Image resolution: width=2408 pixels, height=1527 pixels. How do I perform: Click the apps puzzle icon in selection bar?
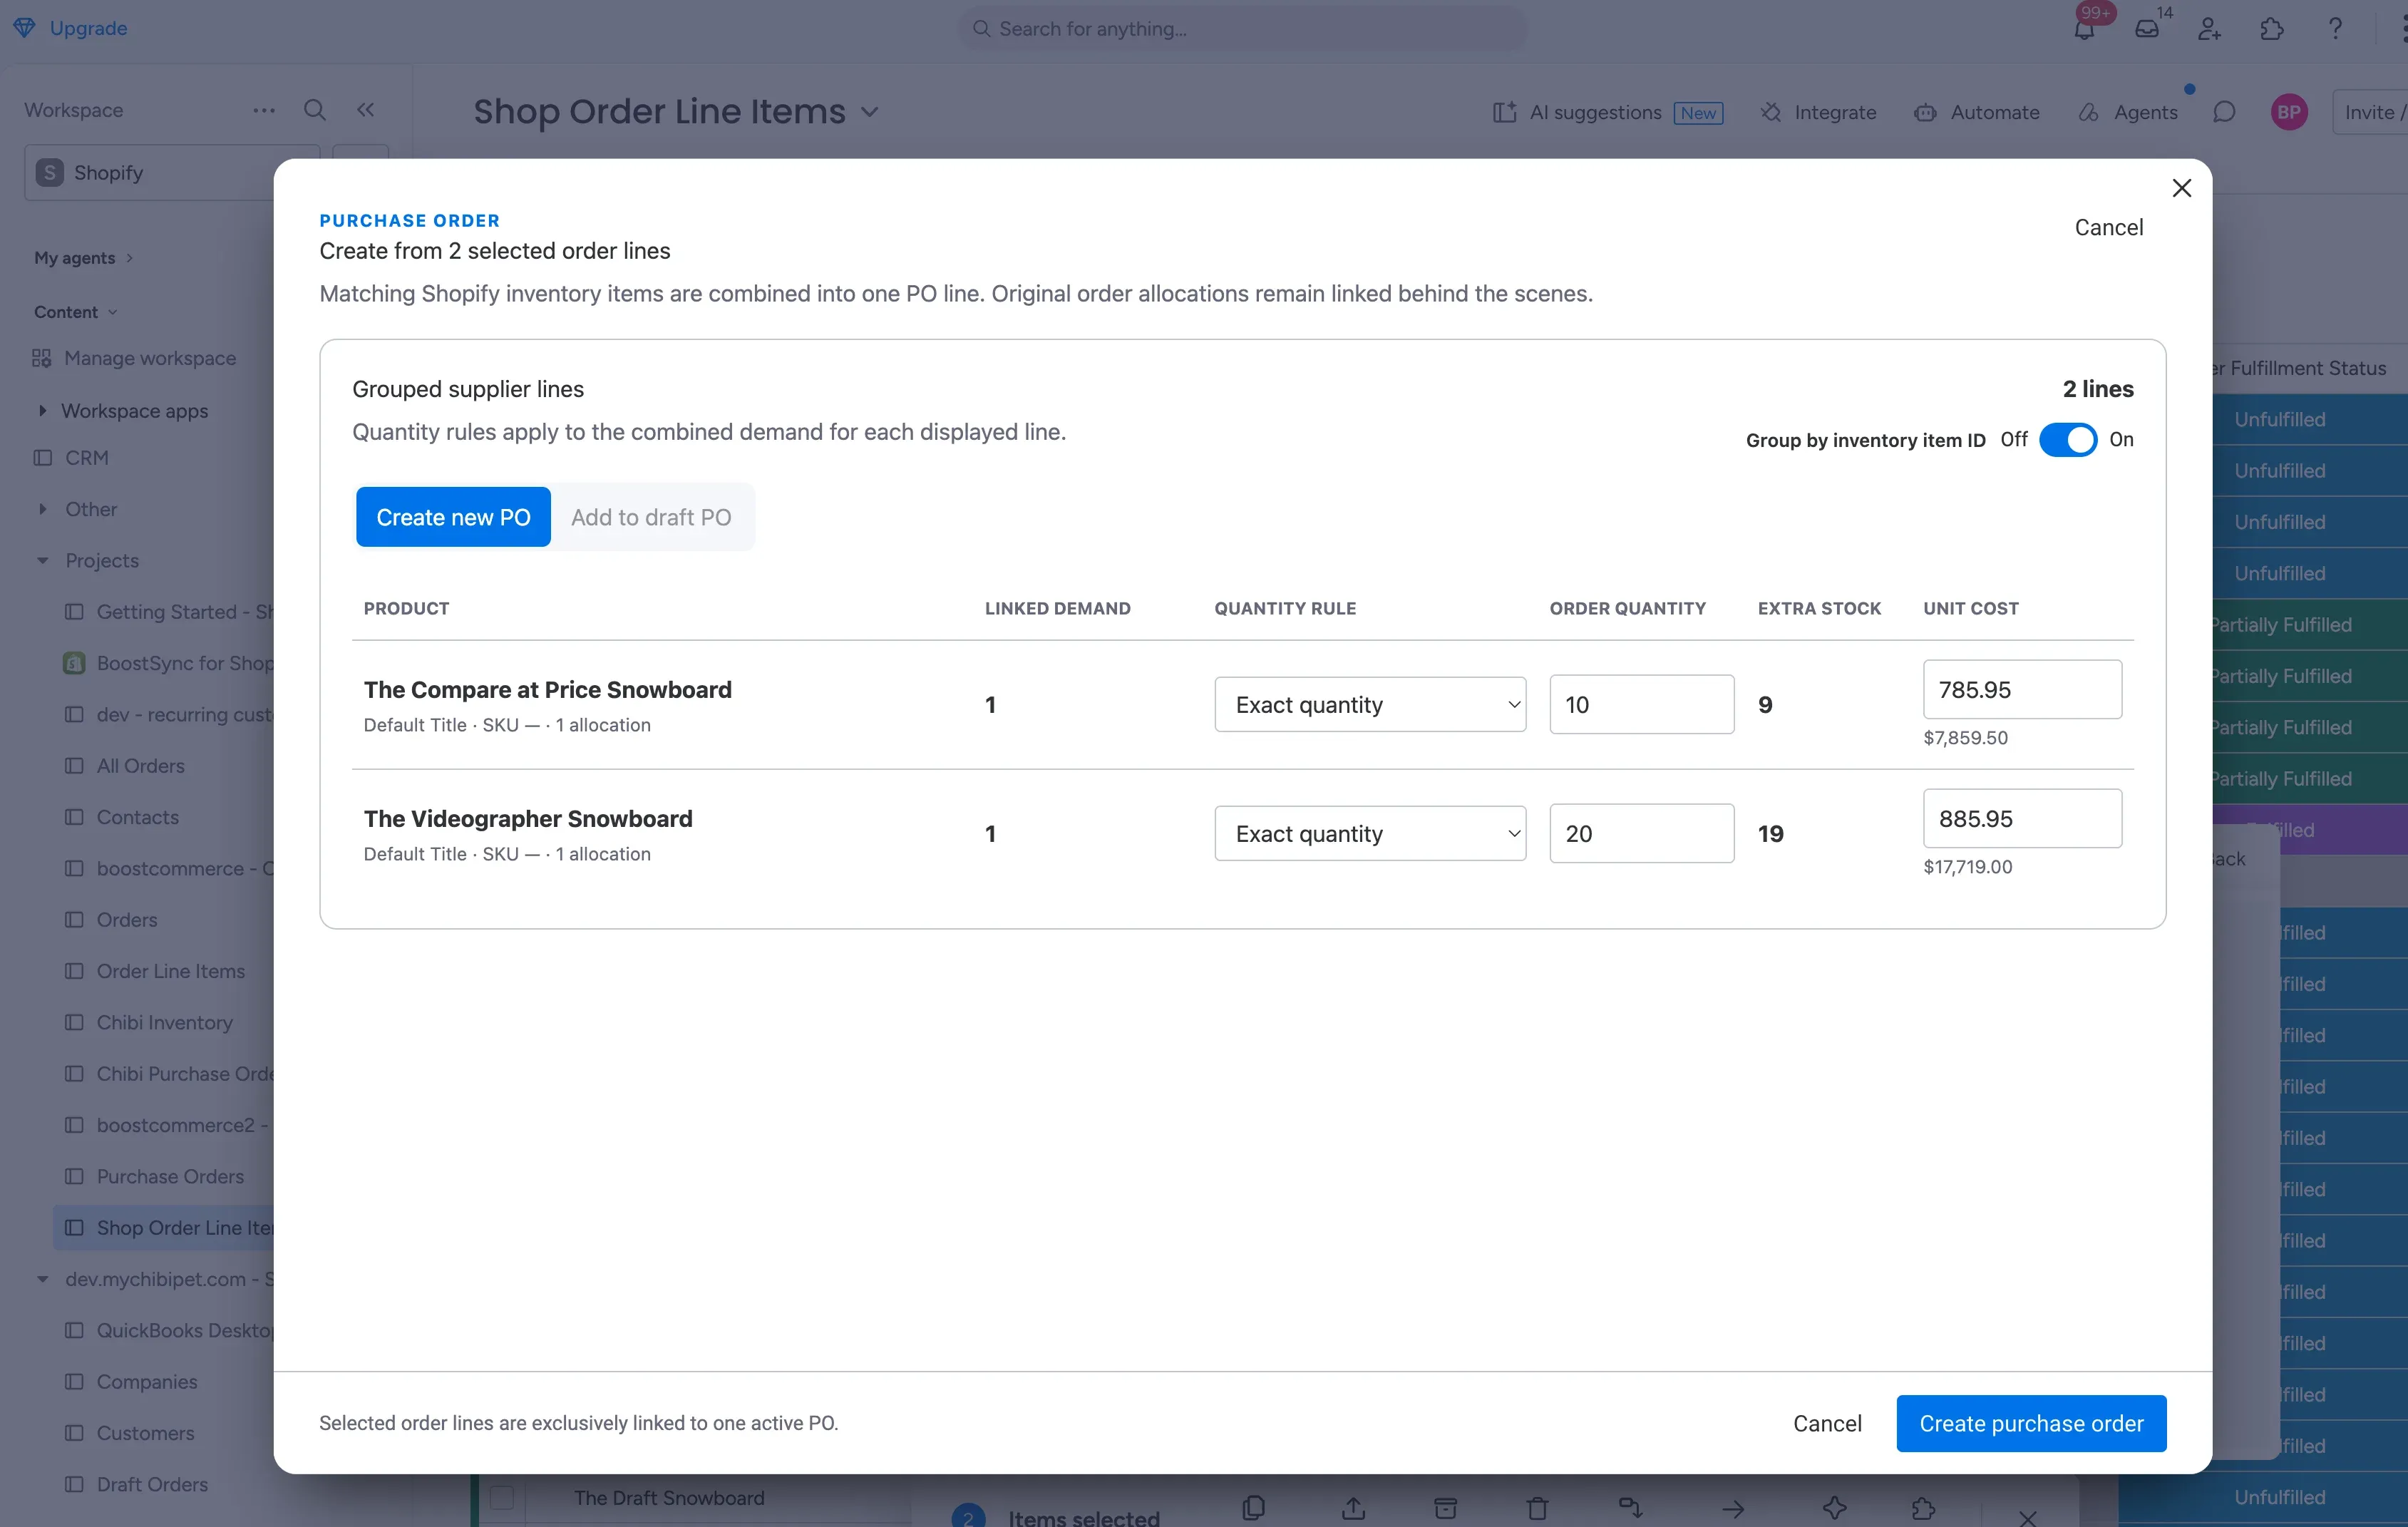tap(1923, 1507)
